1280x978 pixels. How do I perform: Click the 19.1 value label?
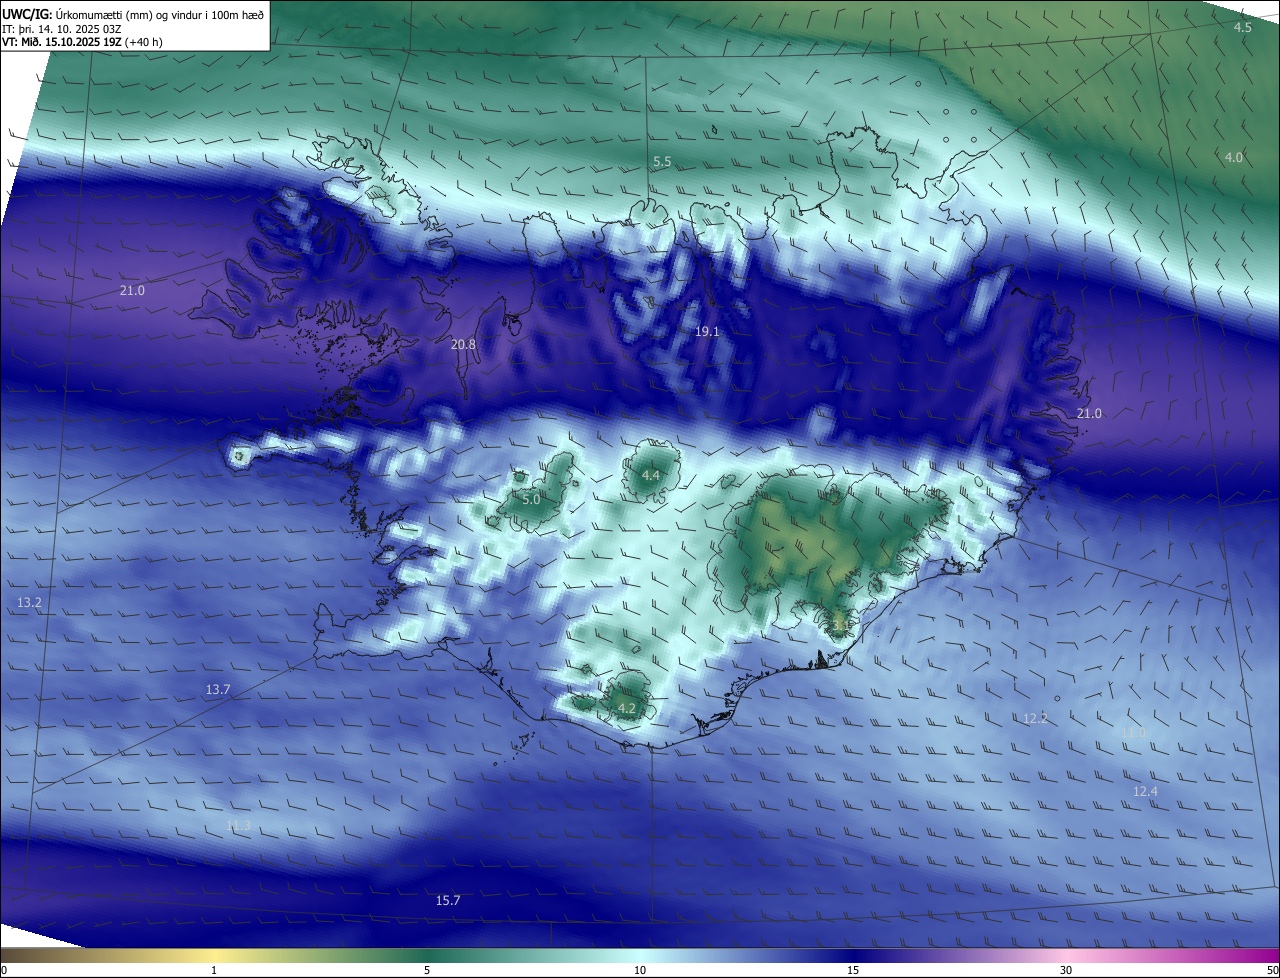coord(707,331)
